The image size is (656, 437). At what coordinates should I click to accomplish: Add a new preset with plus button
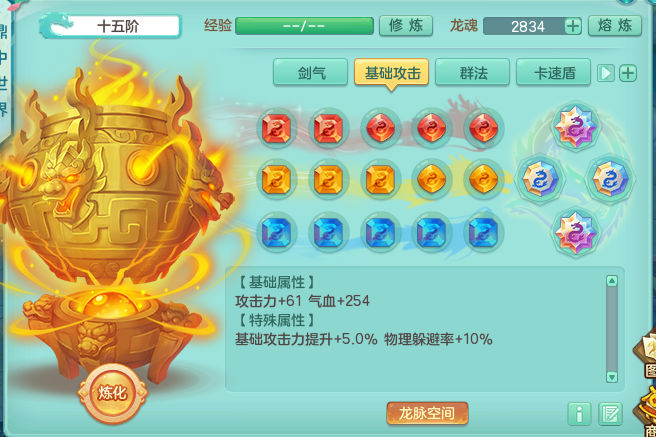click(x=628, y=73)
